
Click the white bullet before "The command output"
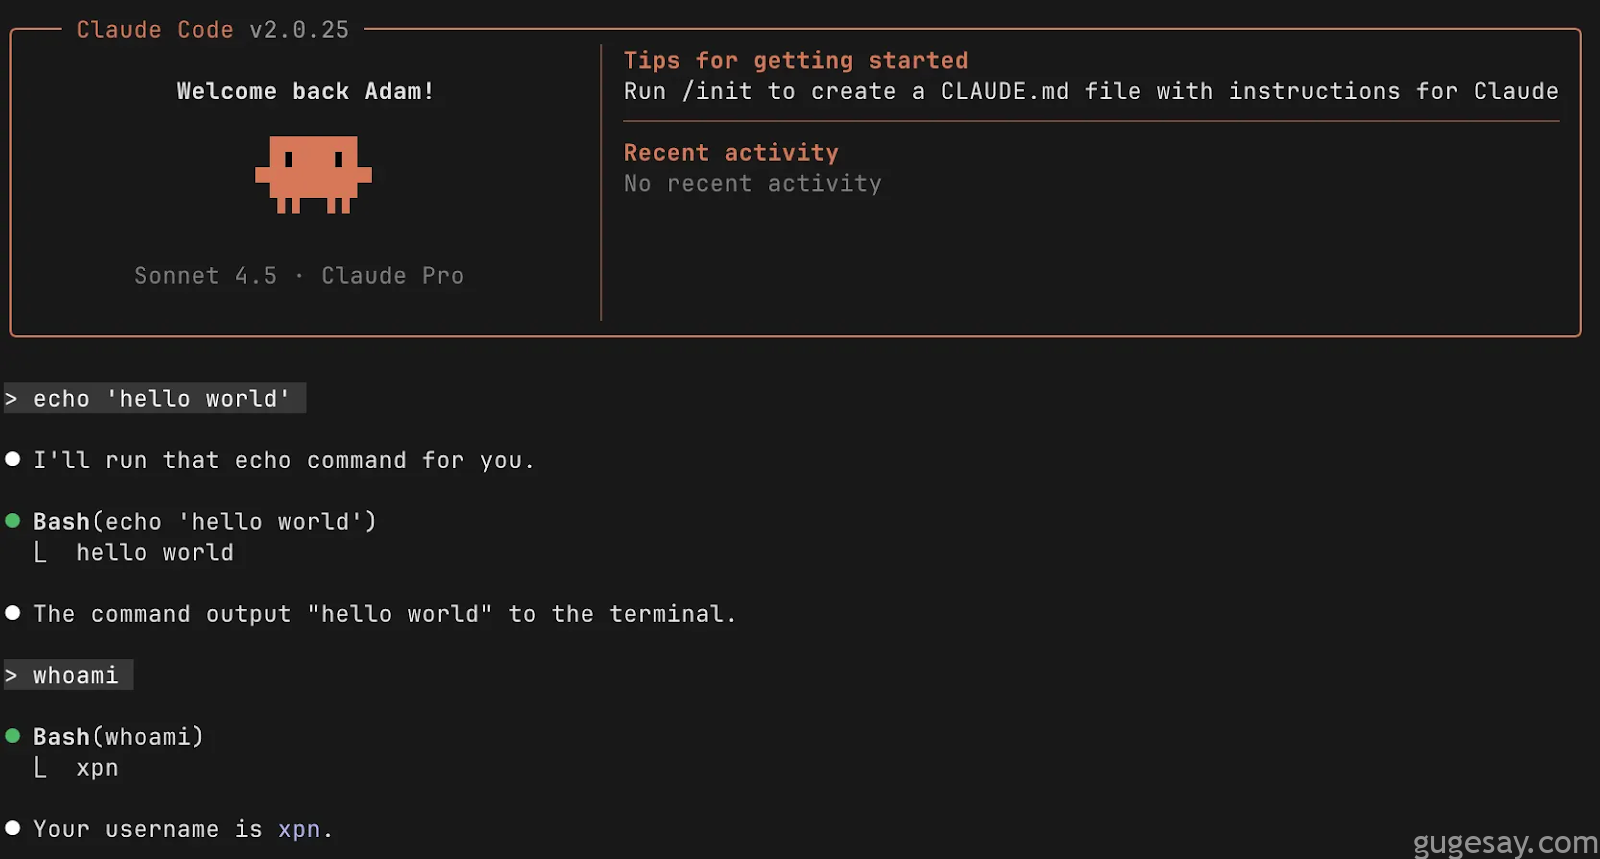13,613
